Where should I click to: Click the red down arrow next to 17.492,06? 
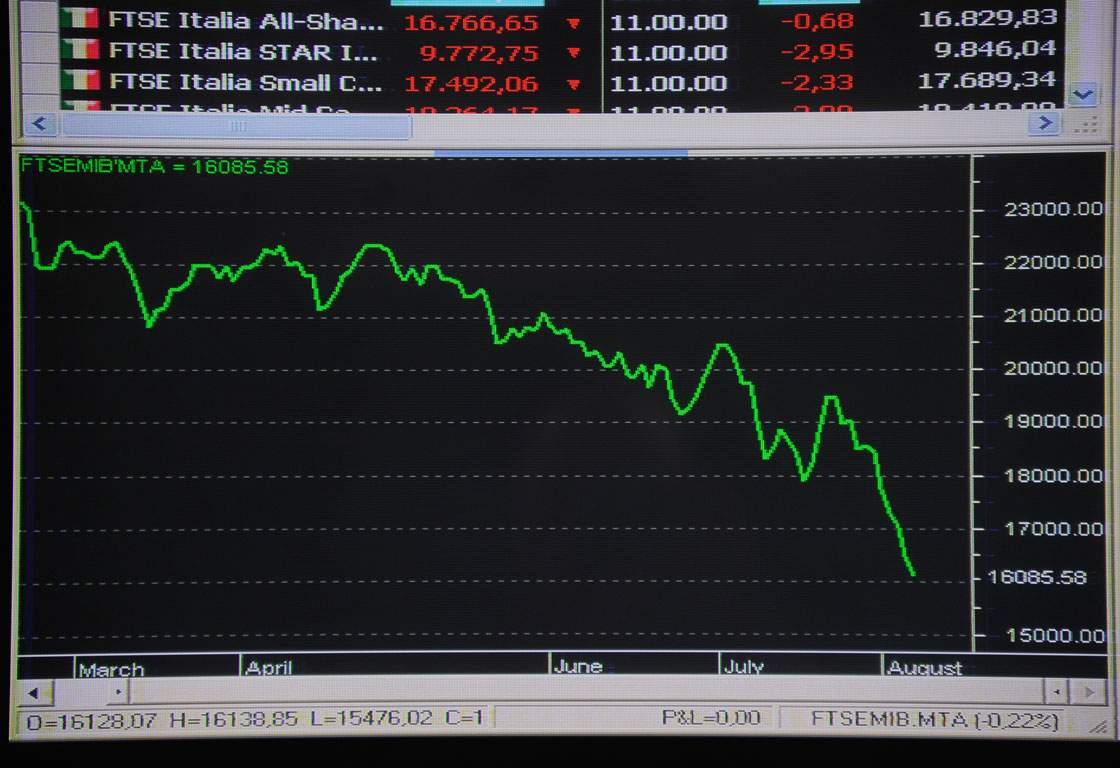click(573, 84)
